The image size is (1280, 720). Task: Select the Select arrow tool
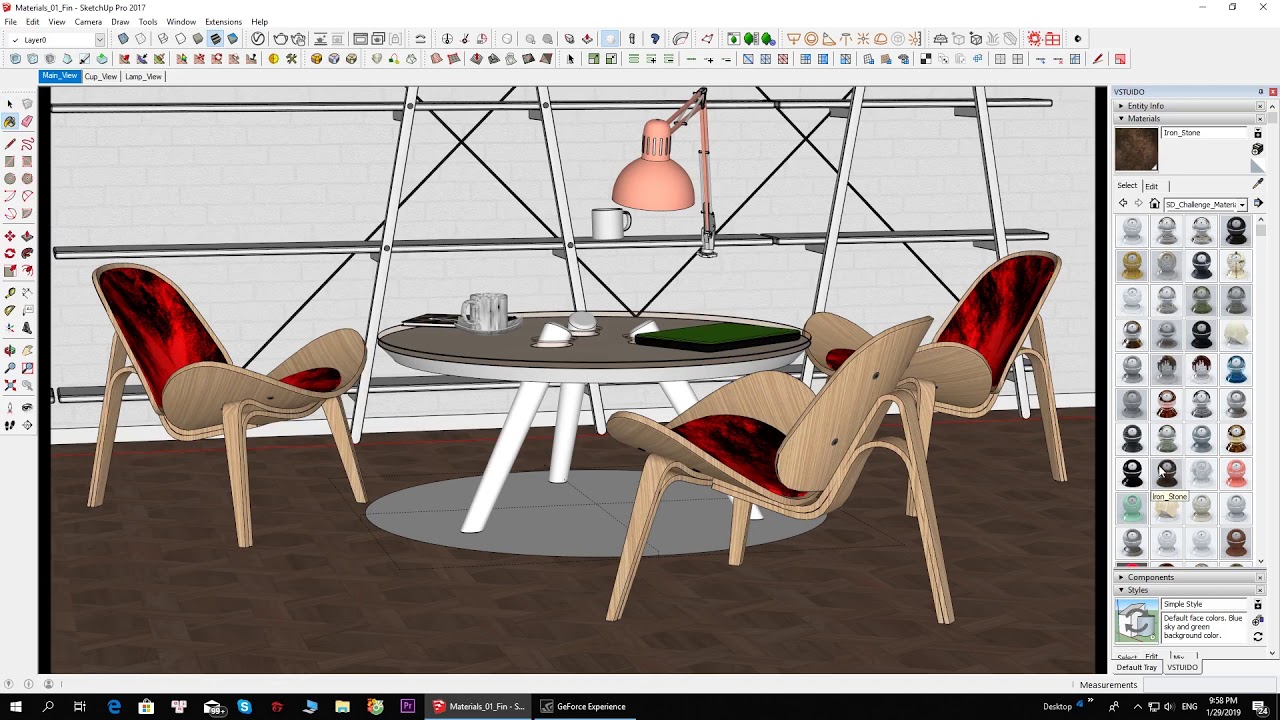coord(10,104)
